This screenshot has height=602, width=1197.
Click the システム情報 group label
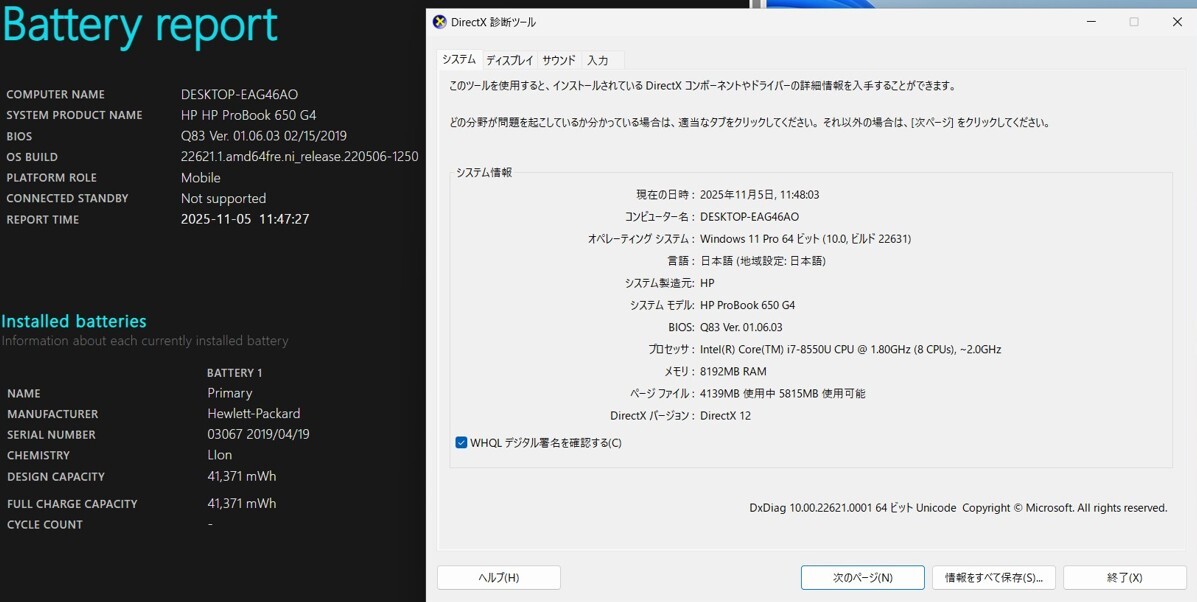(x=484, y=172)
